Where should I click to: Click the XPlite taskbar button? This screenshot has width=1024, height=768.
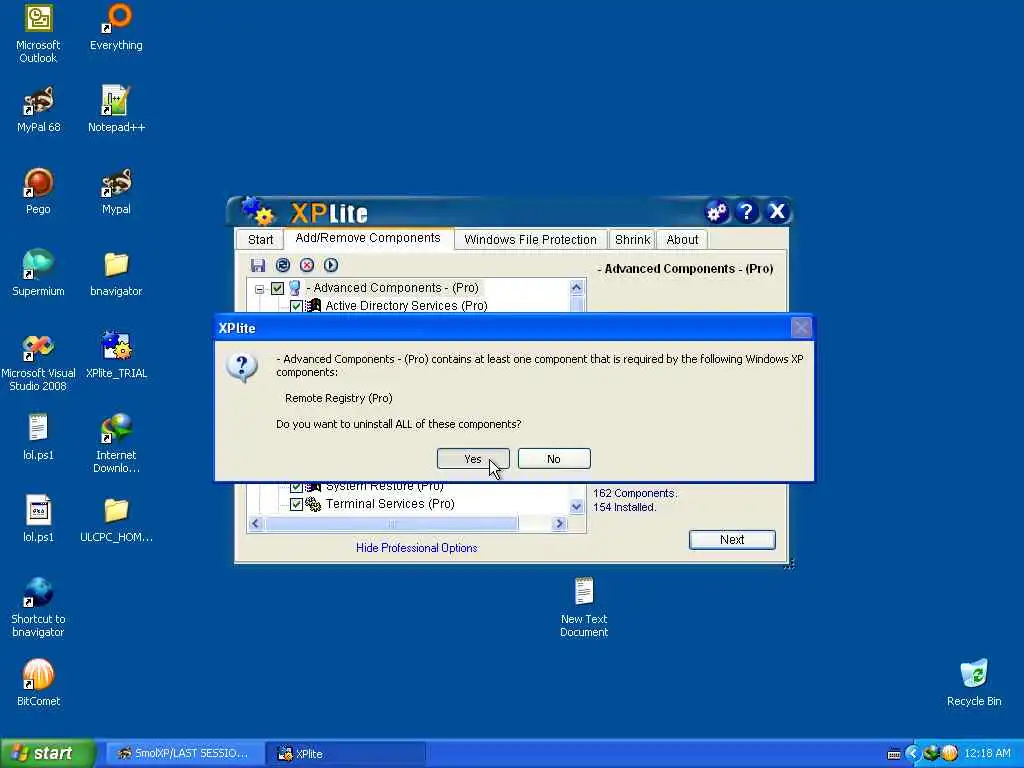point(346,754)
